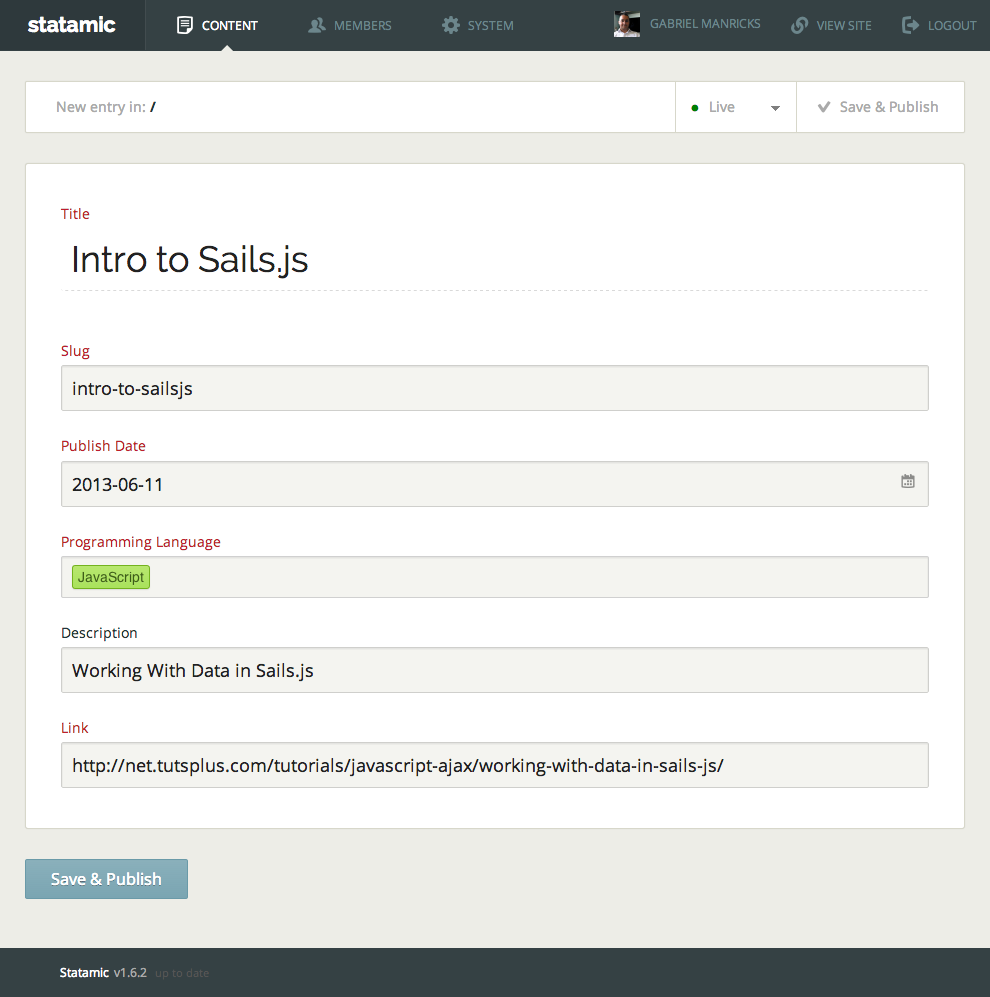The width and height of the screenshot is (990, 997).
Task: Click the Members people icon
Action: coord(317,25)
